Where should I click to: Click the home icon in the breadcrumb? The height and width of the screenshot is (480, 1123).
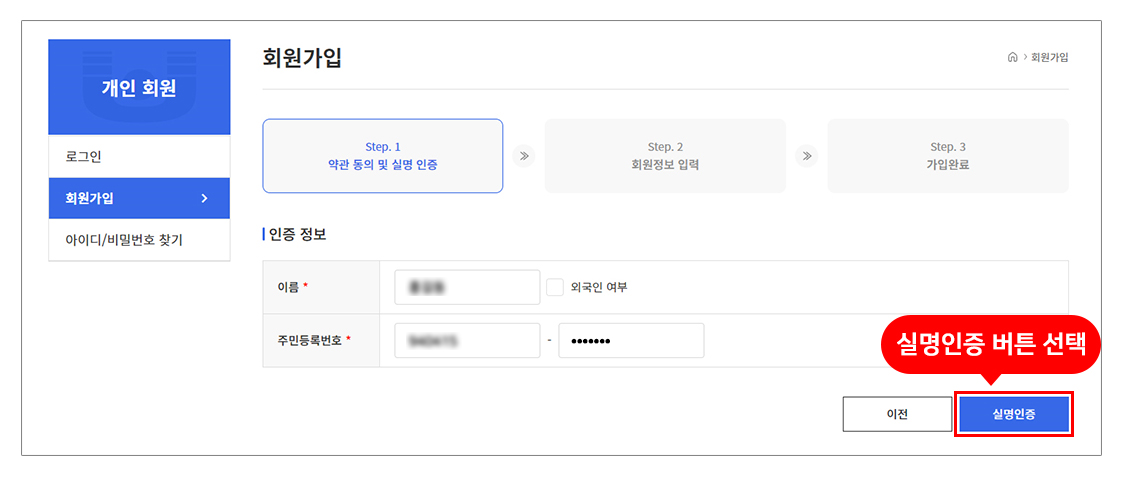tap(1012, 57)
